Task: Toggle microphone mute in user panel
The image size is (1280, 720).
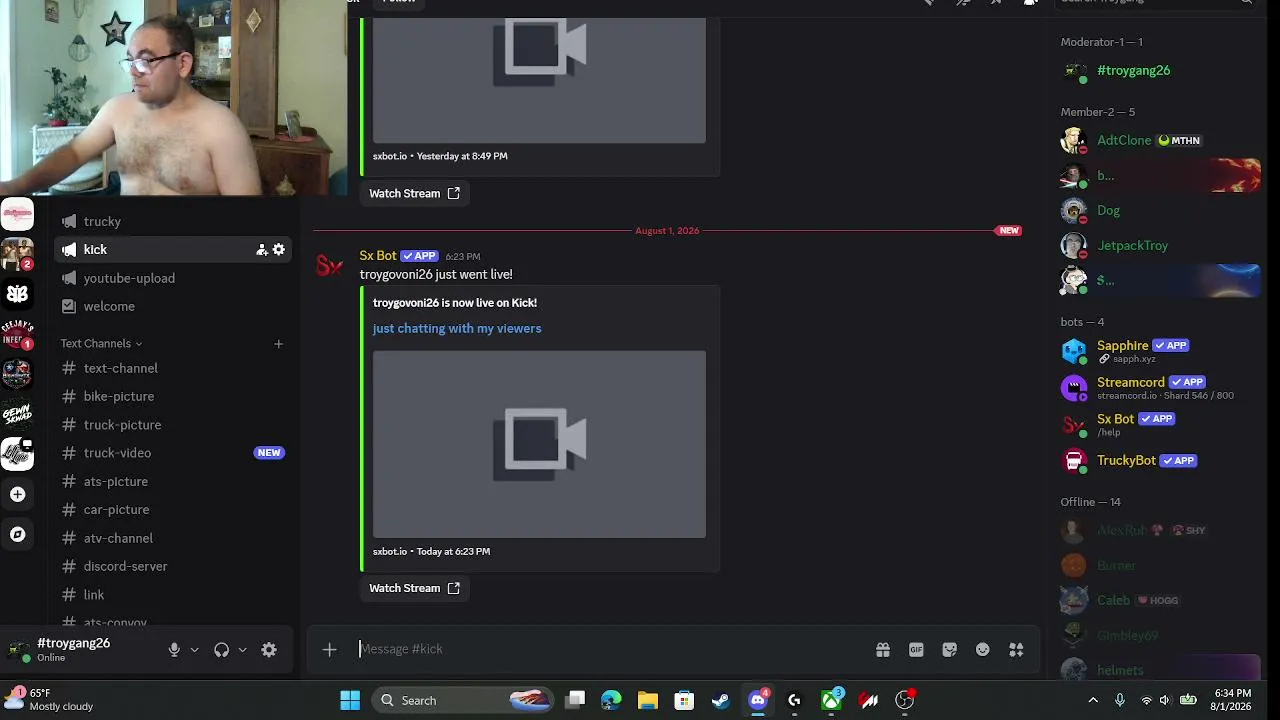Action: point(174,650)
